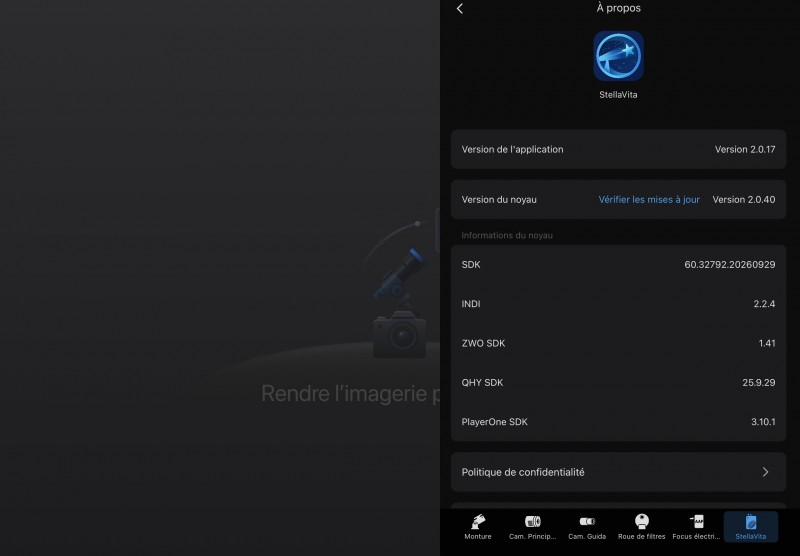
Task: Click the StellaVita app logo
Action: 618,56
